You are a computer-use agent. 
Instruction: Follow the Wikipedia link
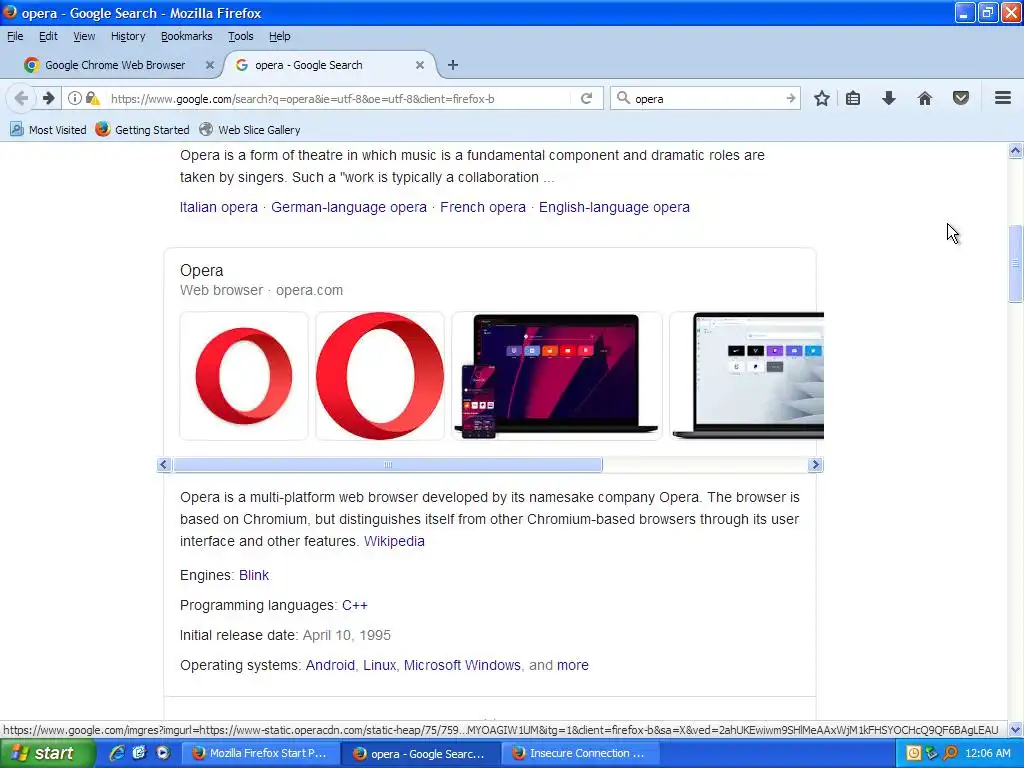coord(394,541)
